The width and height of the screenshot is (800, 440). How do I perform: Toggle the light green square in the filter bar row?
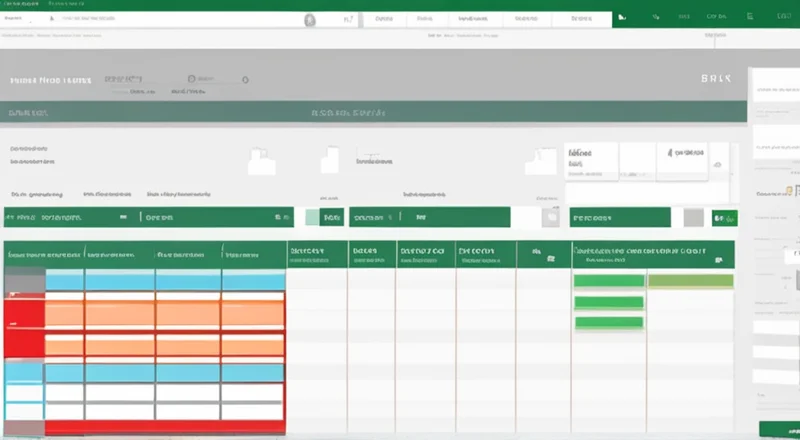point(314,217)
